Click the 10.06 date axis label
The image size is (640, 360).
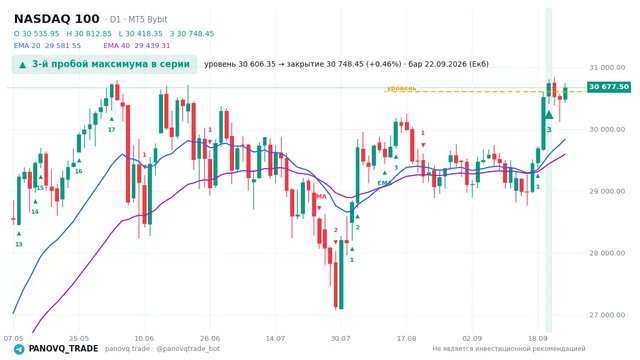coord(144,338)
